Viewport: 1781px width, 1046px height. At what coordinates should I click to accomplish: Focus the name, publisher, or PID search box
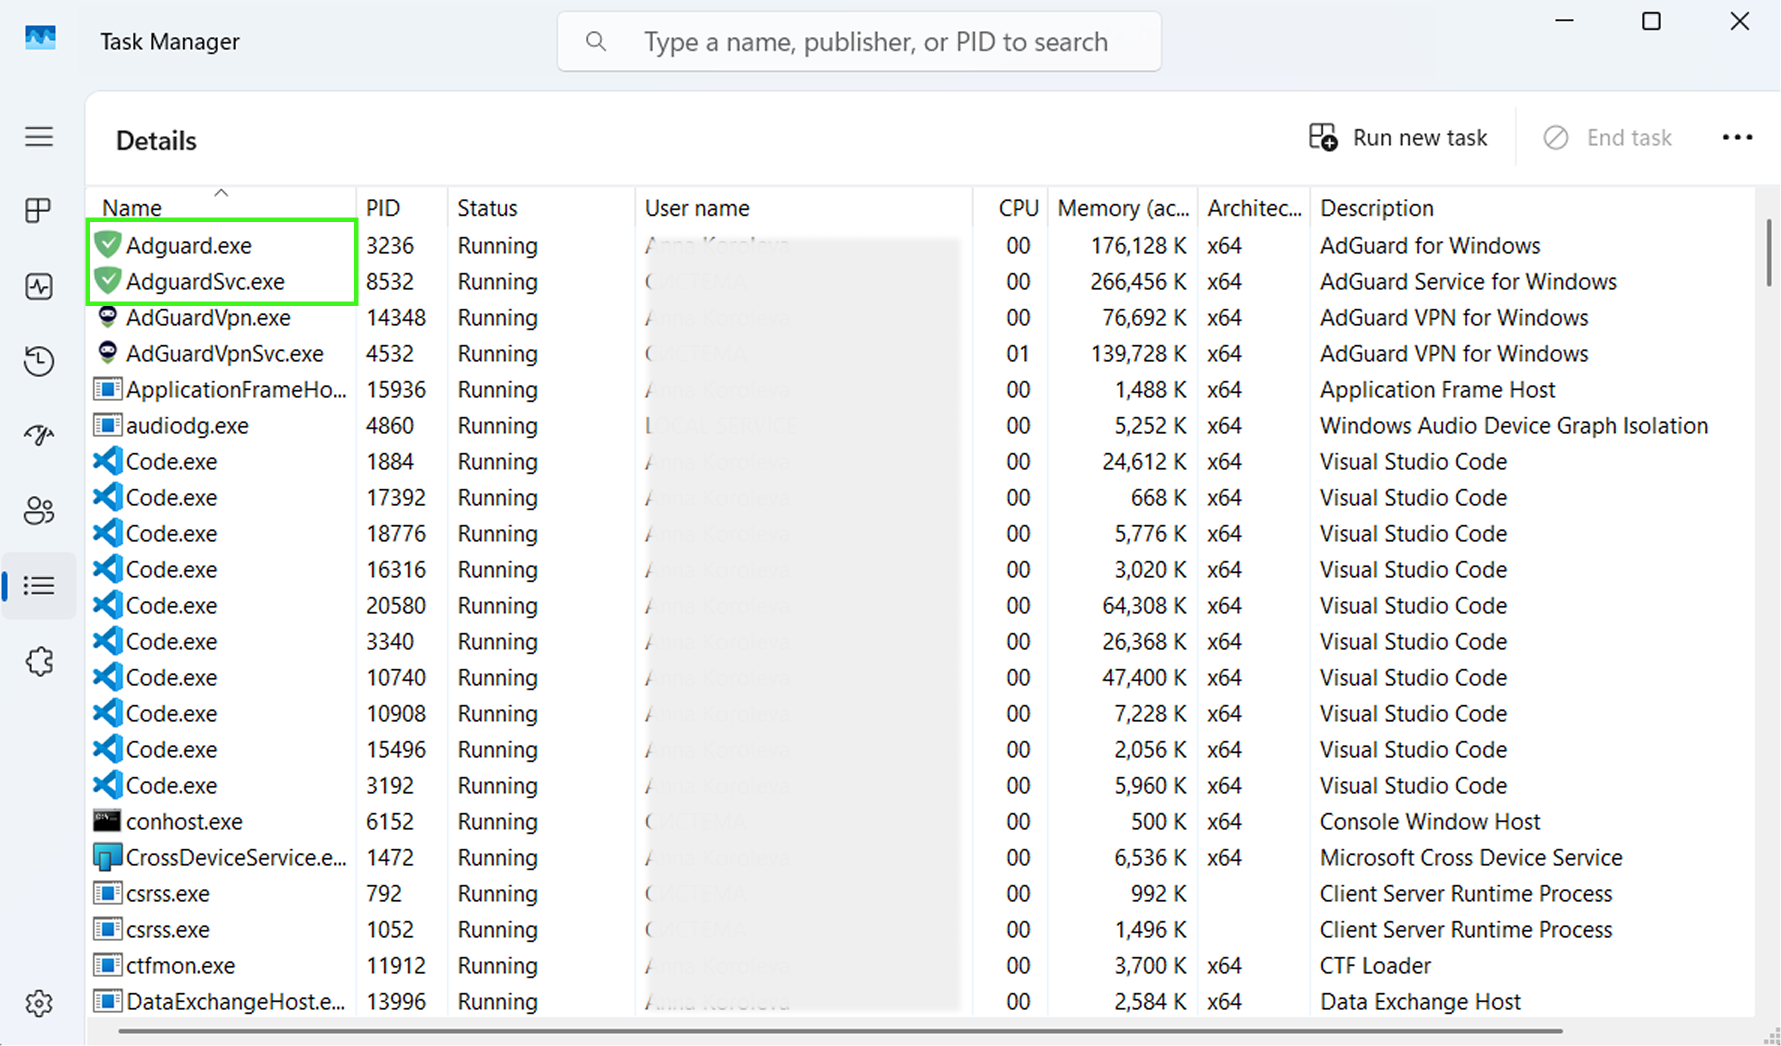[x=859, y=42]
